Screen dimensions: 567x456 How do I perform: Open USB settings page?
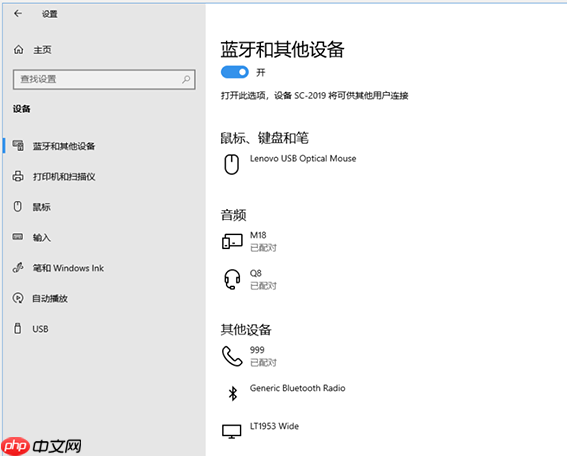(40, 329)
